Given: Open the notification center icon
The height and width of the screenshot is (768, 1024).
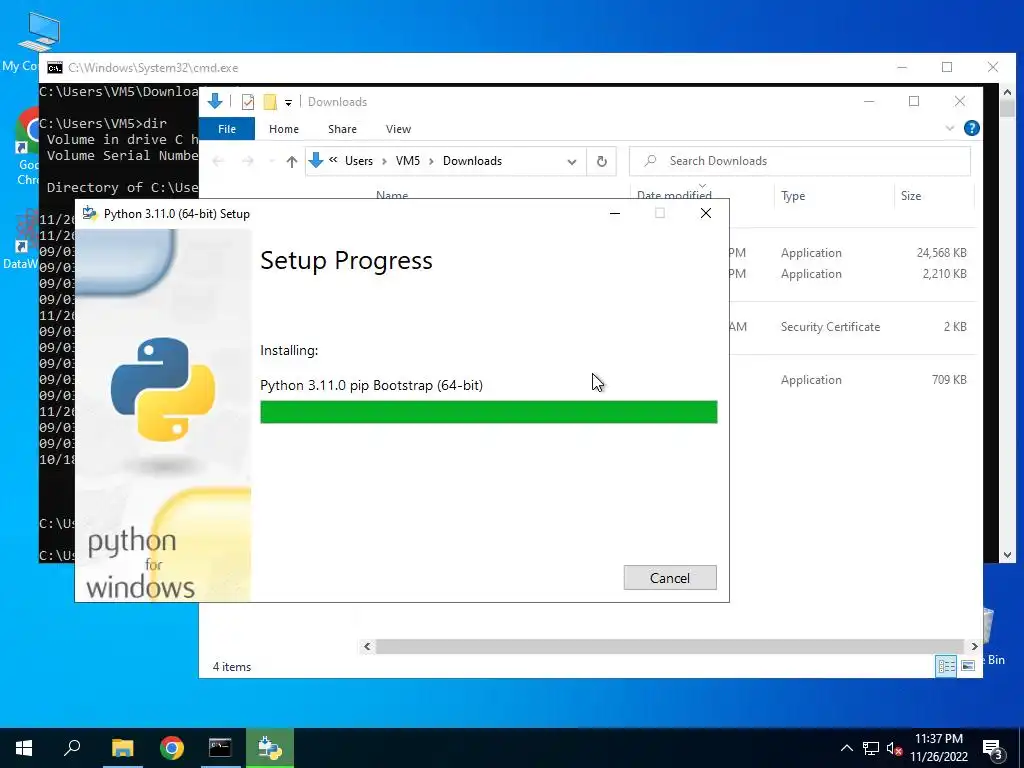Looking at the screenshot, I should pos(994,750).
